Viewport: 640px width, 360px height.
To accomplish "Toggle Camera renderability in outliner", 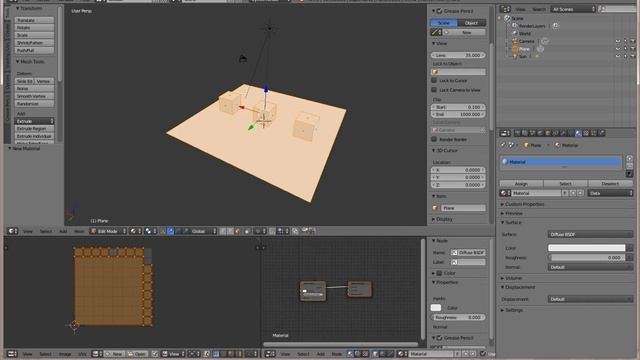I will (x=633, y=41).
